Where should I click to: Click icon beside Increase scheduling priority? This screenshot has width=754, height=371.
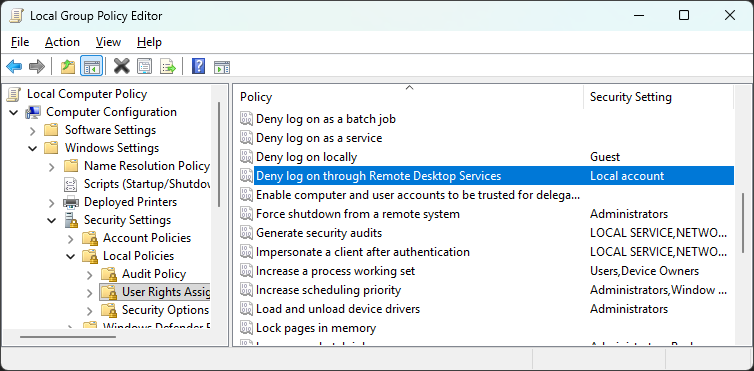(x=246, y=290)
